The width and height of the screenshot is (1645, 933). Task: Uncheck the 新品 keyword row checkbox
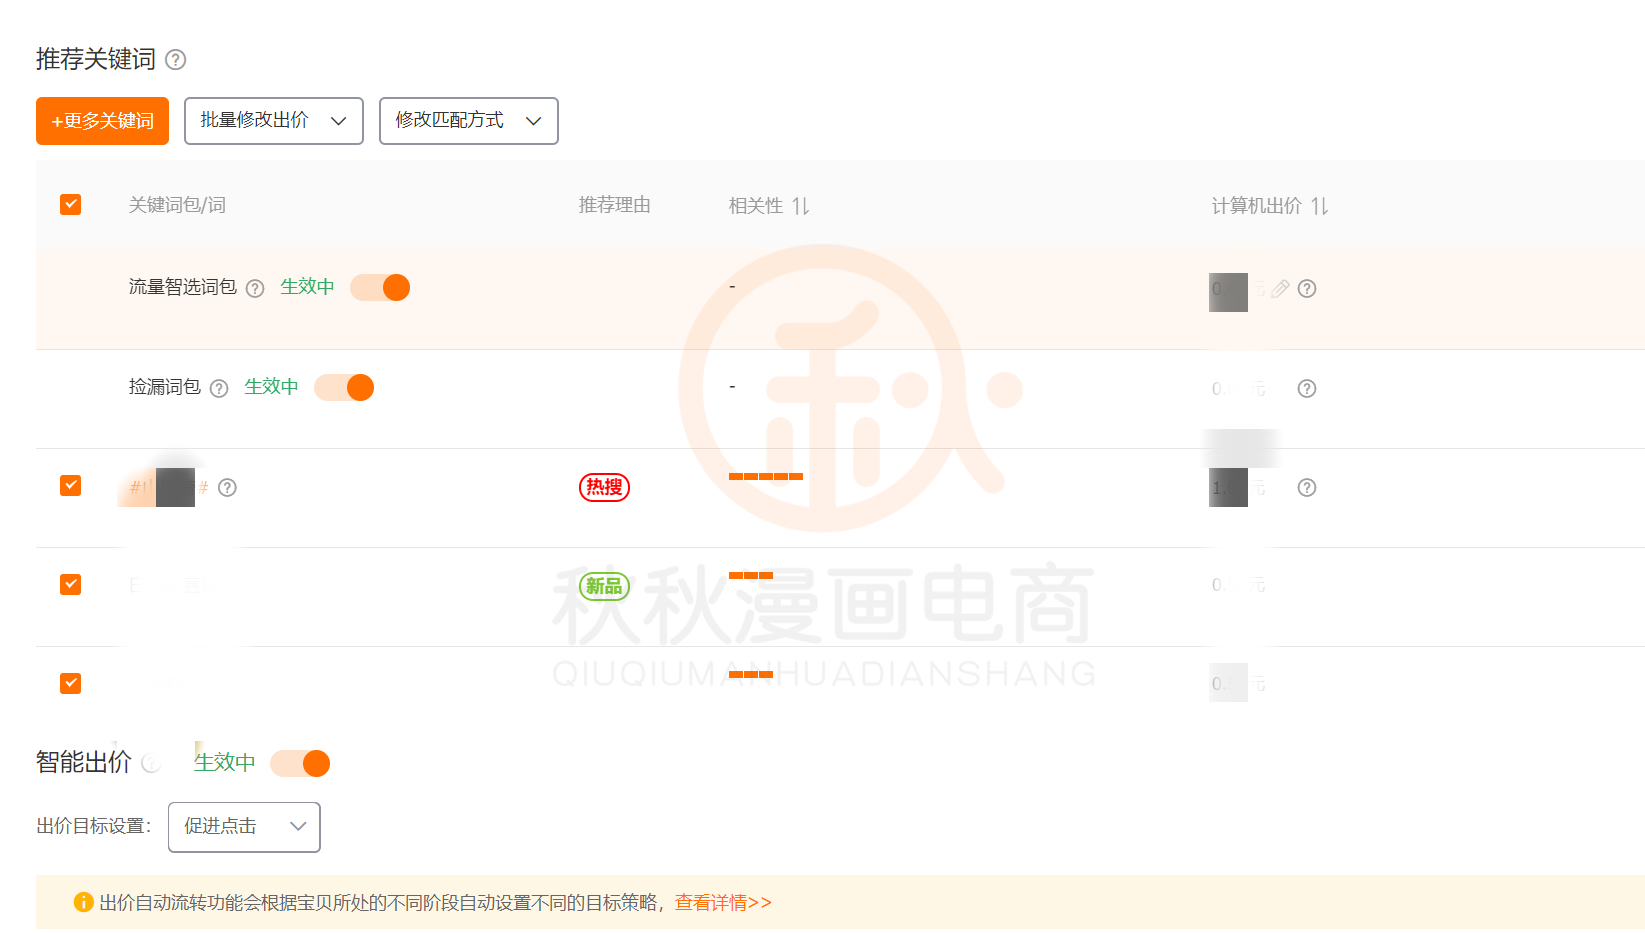pyautogui.click(x=71, y=585)
